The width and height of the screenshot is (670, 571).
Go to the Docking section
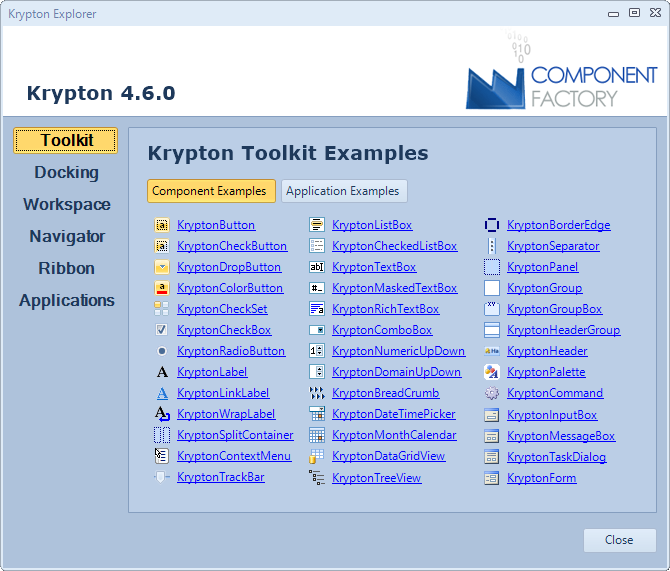click(66, 172)
